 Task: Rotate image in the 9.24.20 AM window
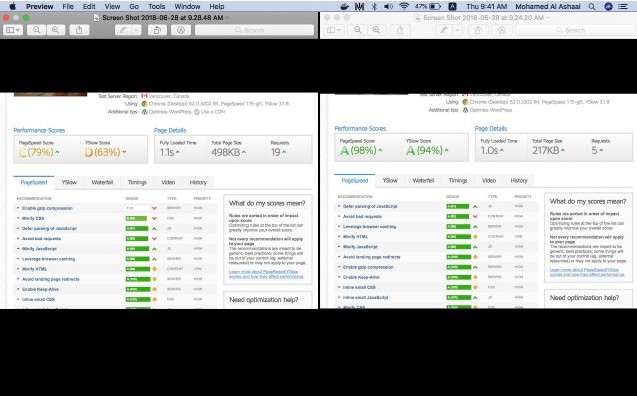478,30
